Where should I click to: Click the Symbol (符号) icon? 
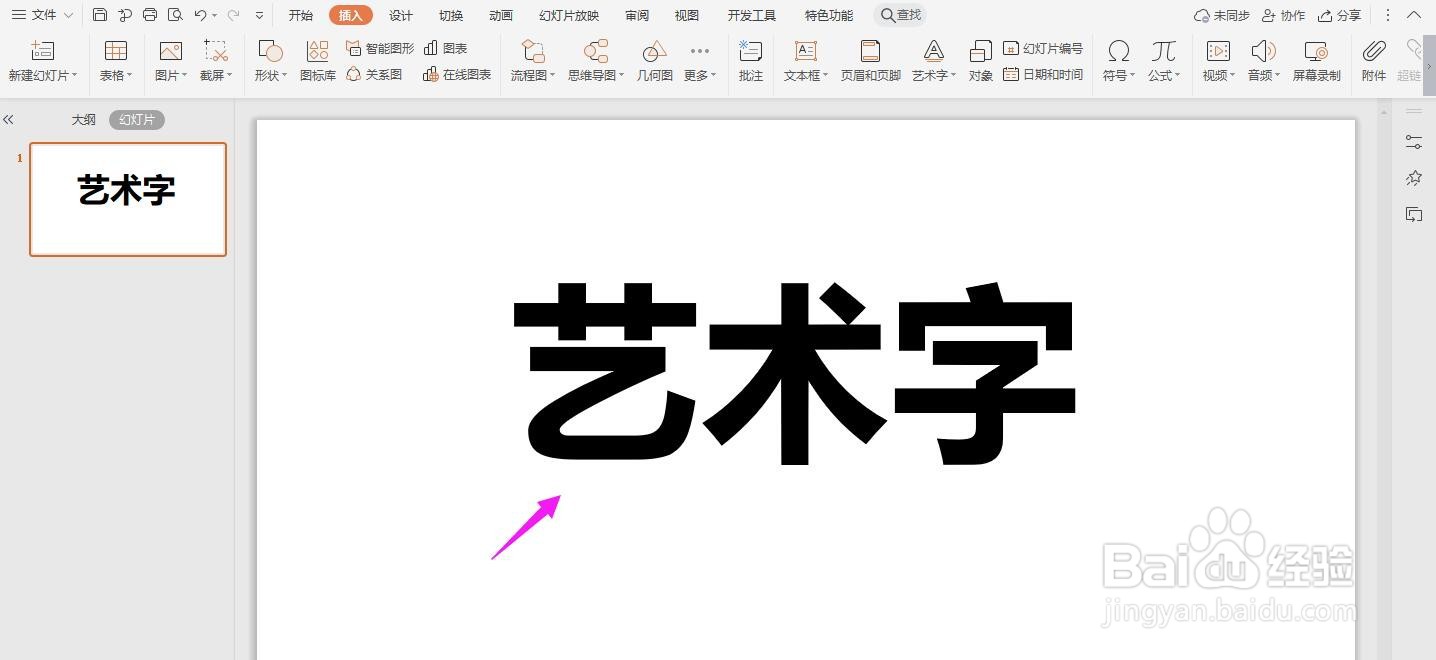(1119, 51)
